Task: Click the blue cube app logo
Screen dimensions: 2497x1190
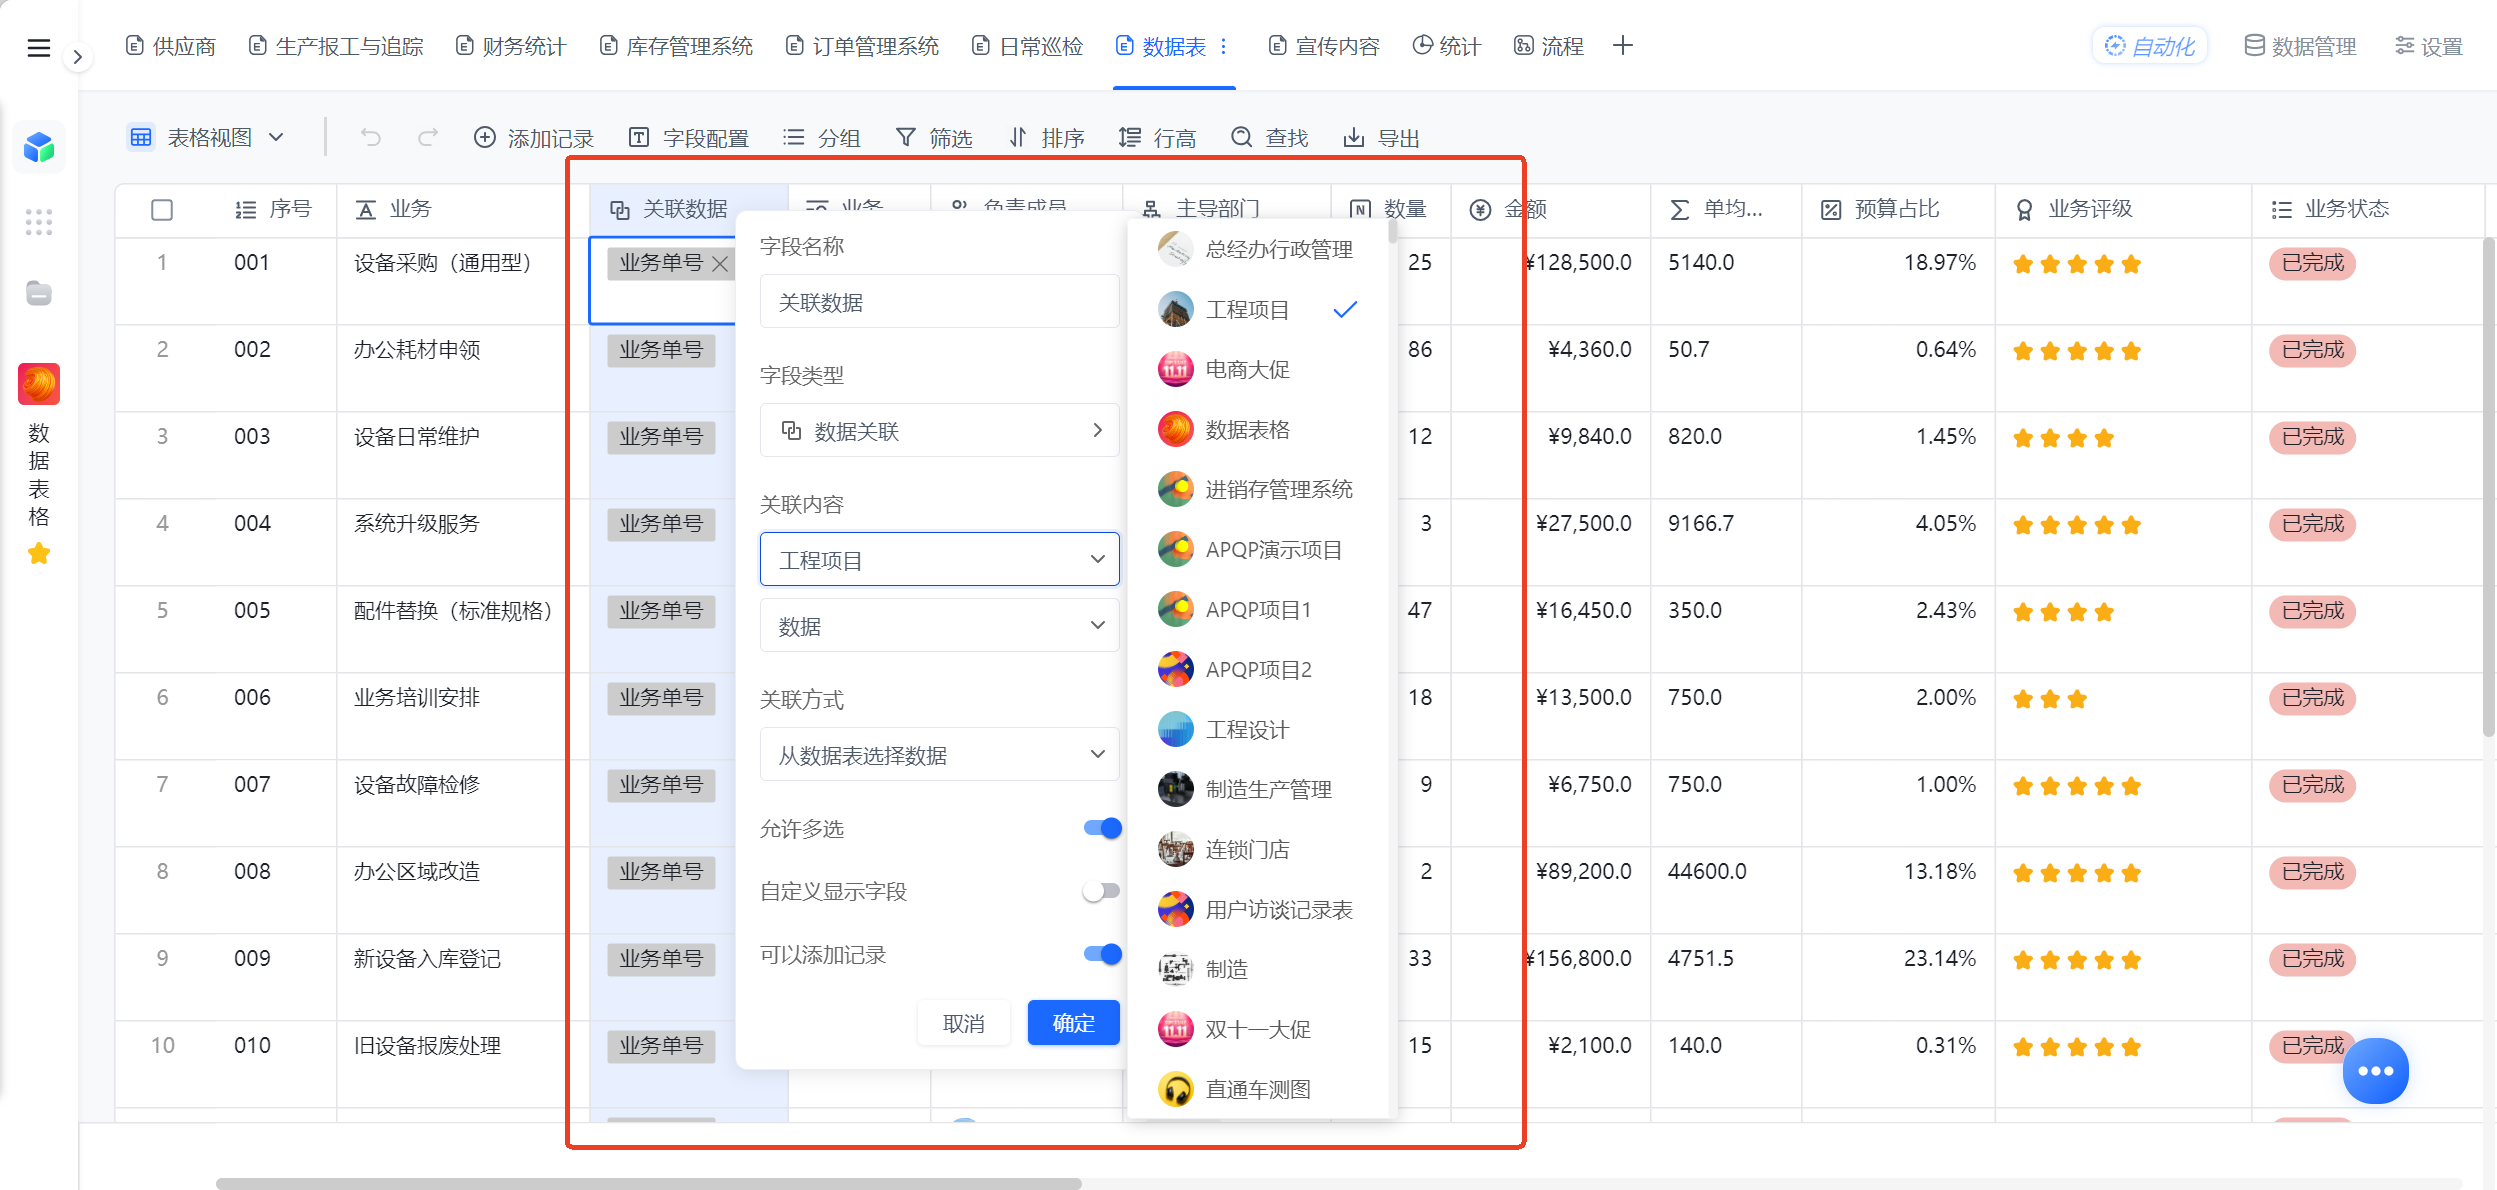Action: tap(39, 148)
